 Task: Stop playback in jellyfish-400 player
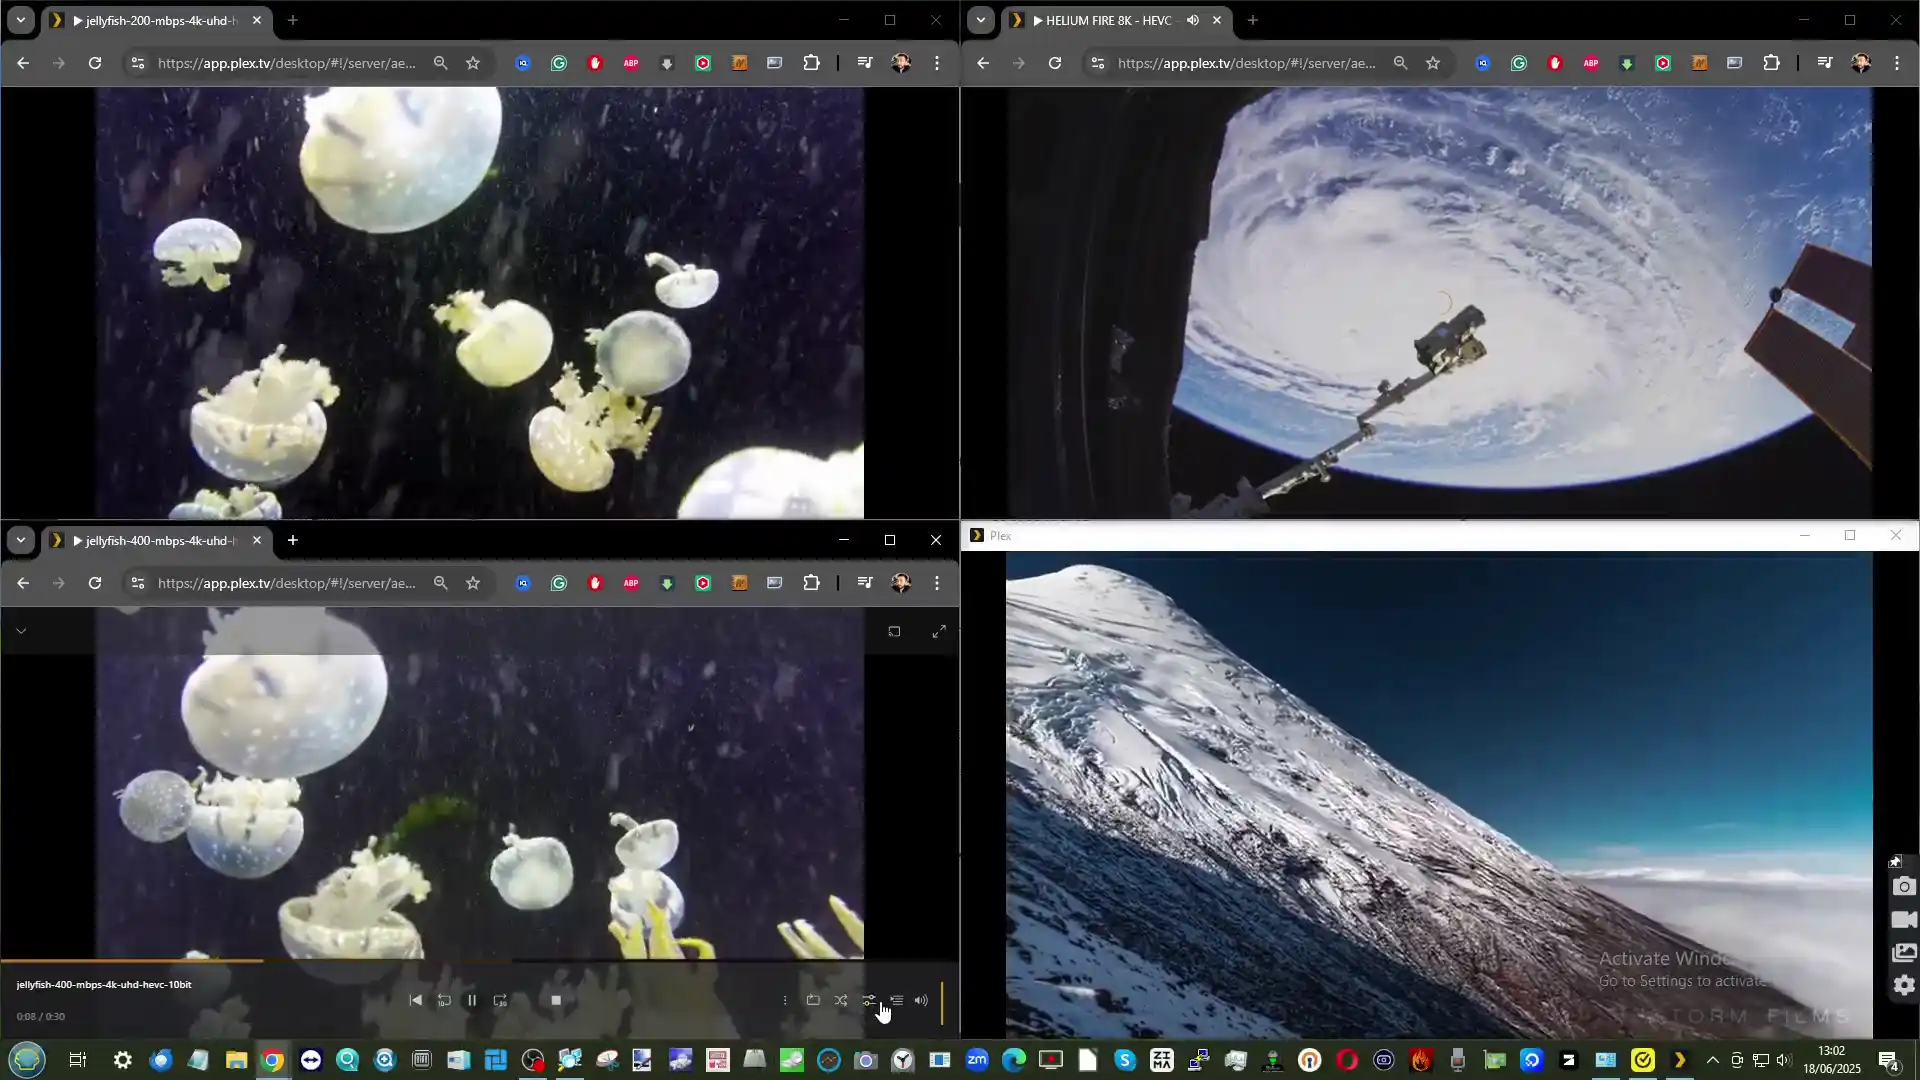click(x=556, y=1000)
